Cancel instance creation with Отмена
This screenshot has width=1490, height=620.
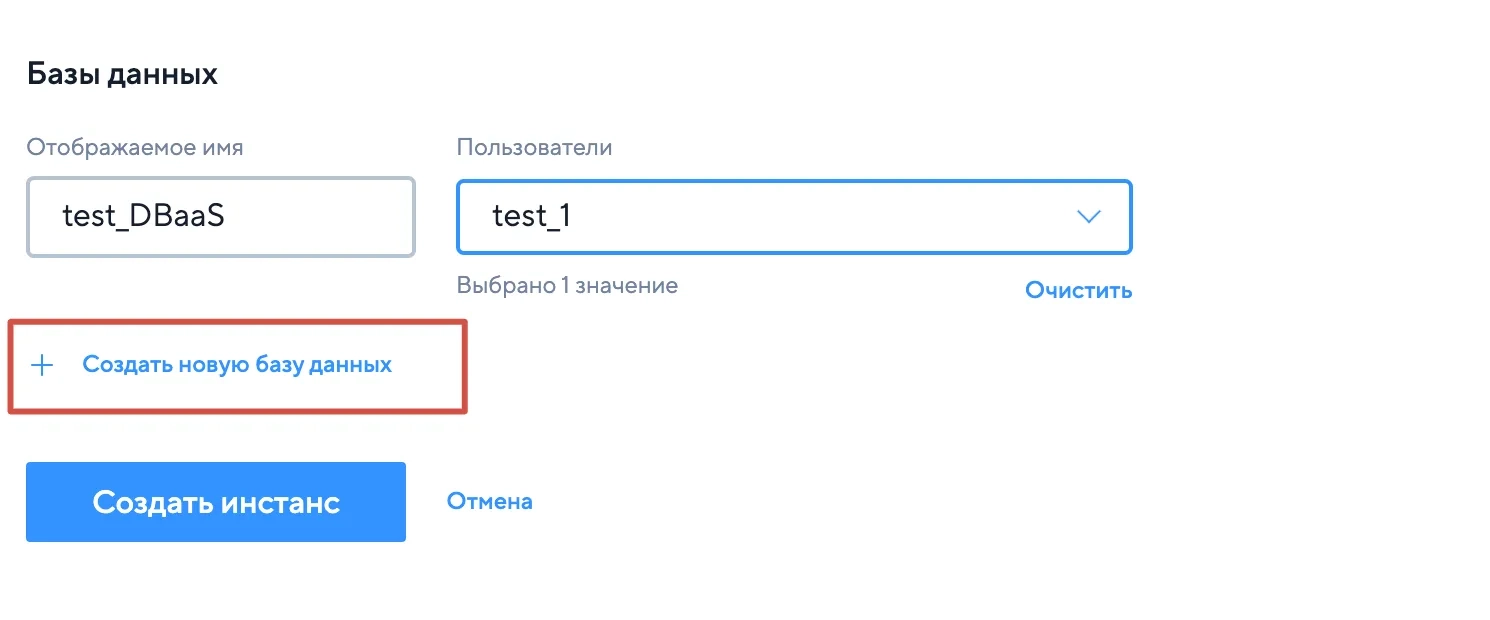coord(489,501)
